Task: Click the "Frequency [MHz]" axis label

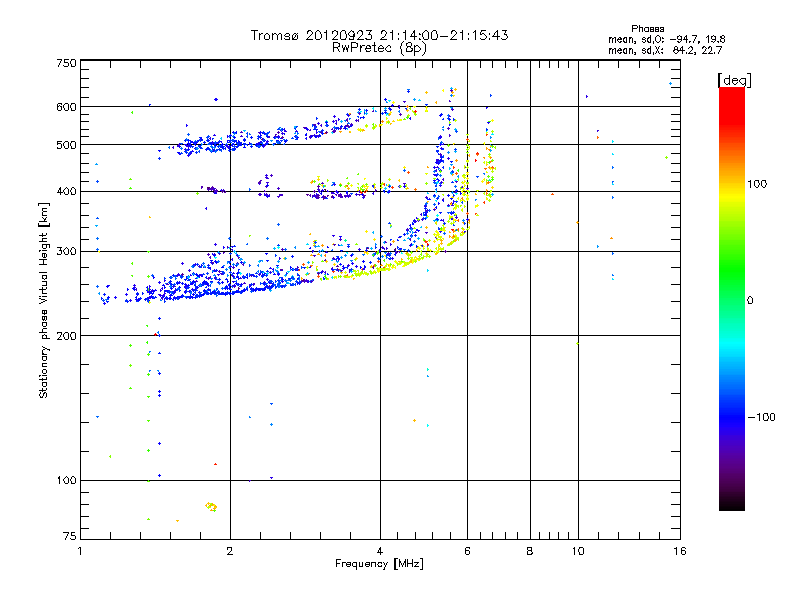Action: click(379, 564)
